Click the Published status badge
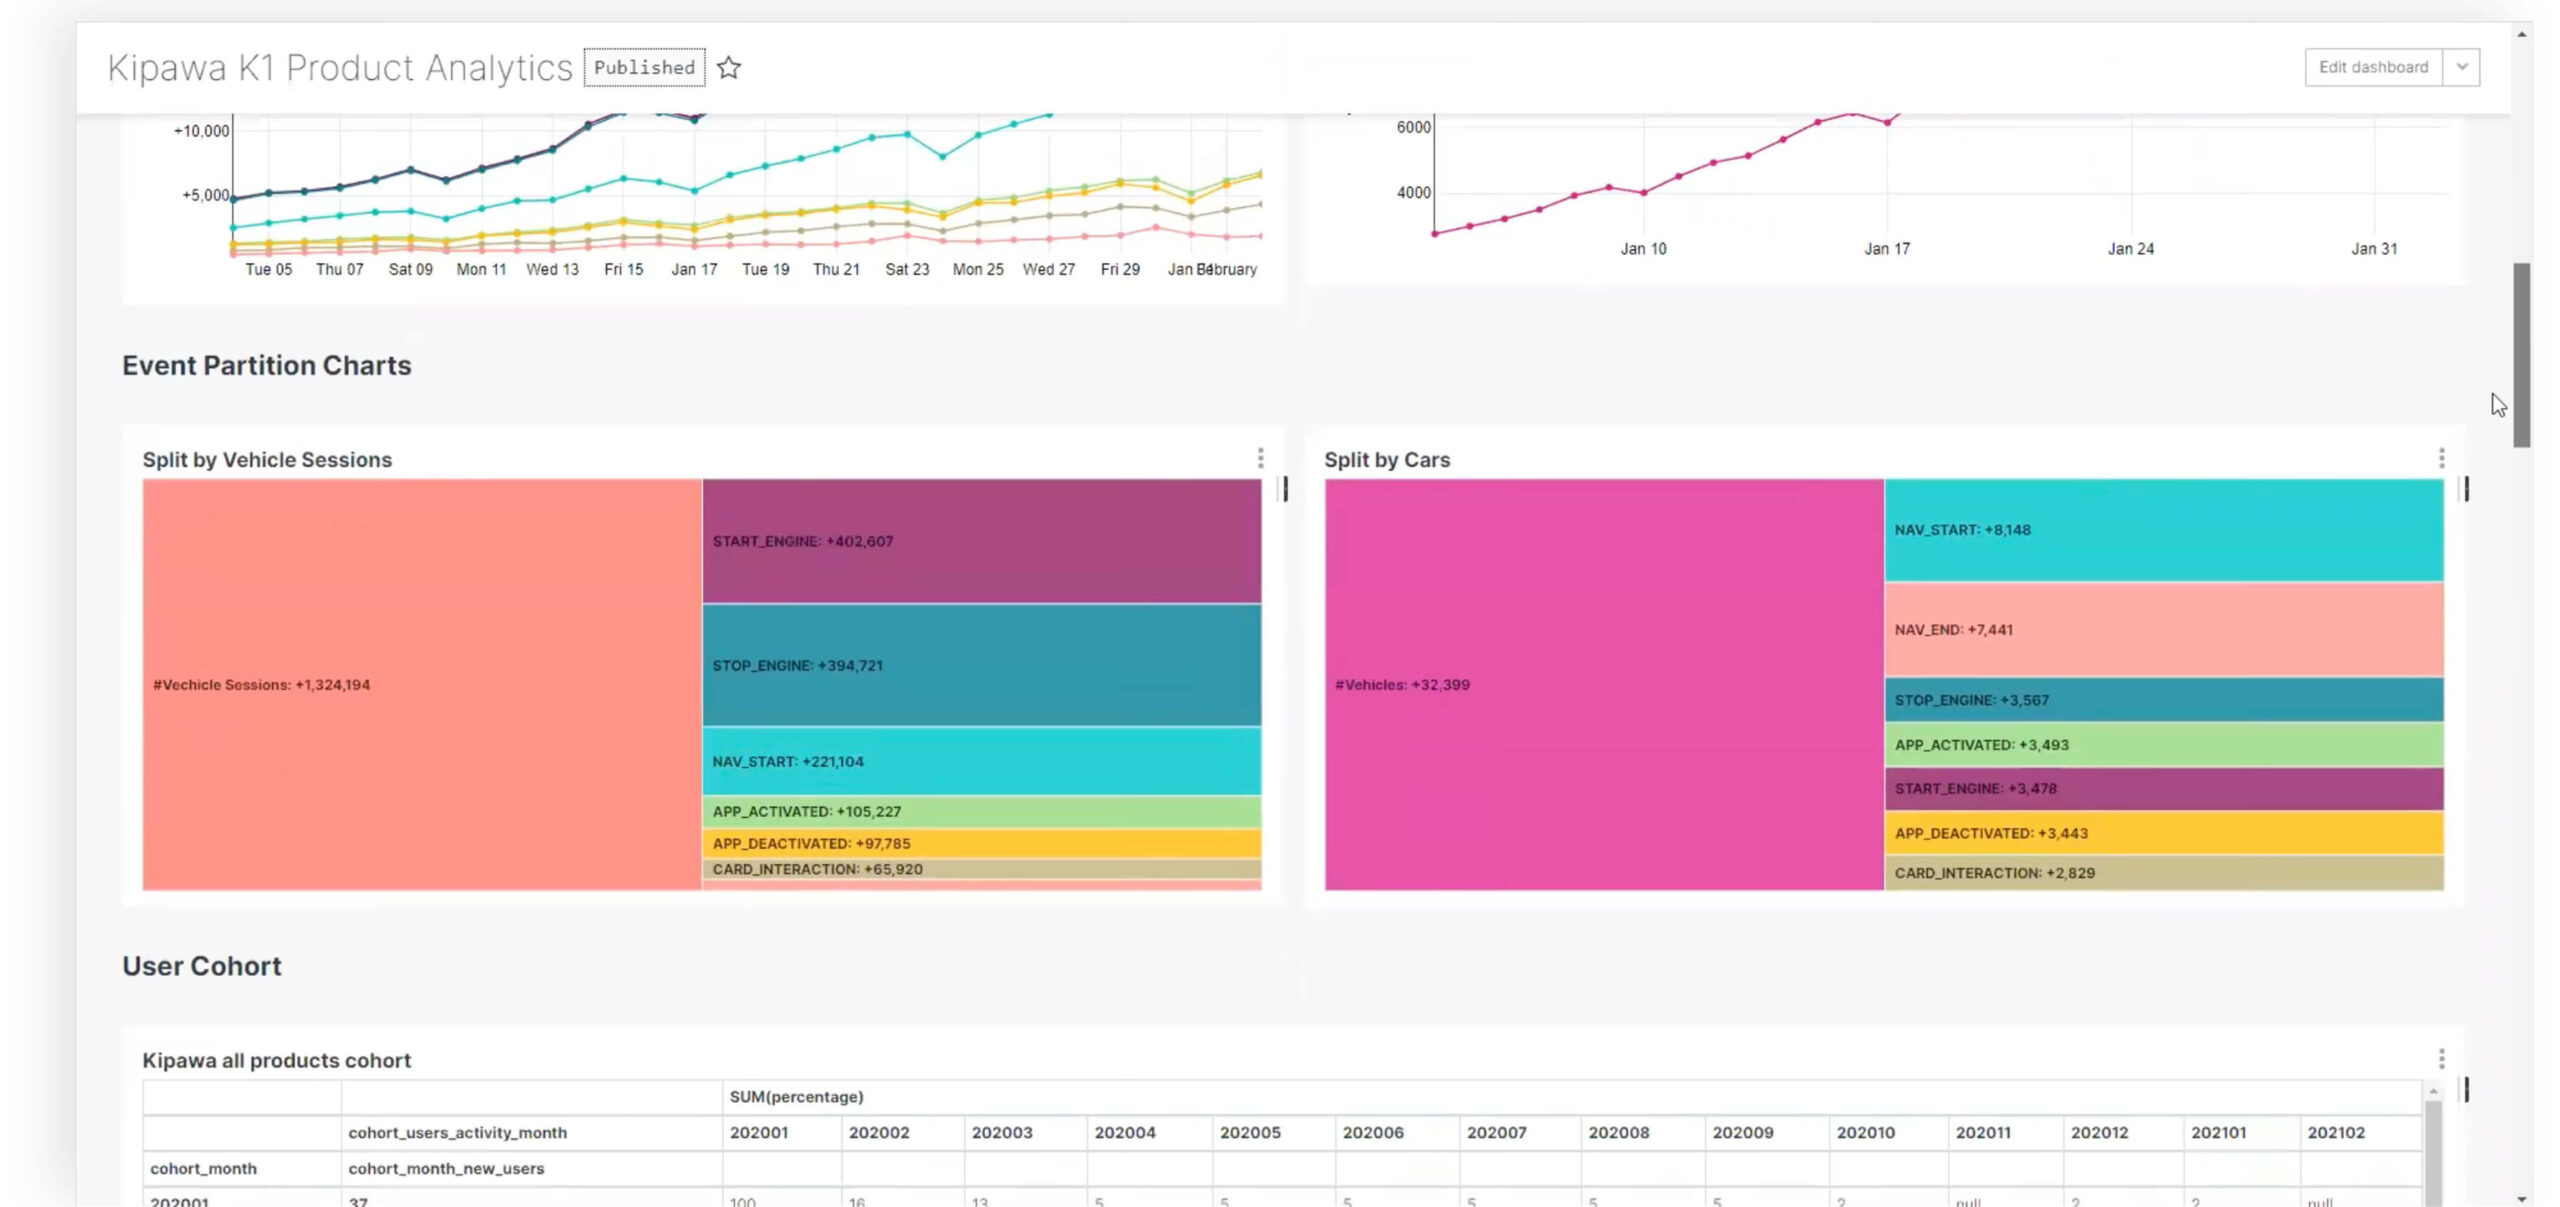The height and width of the screenshot is (1207, 2560). tap(644, 67)
